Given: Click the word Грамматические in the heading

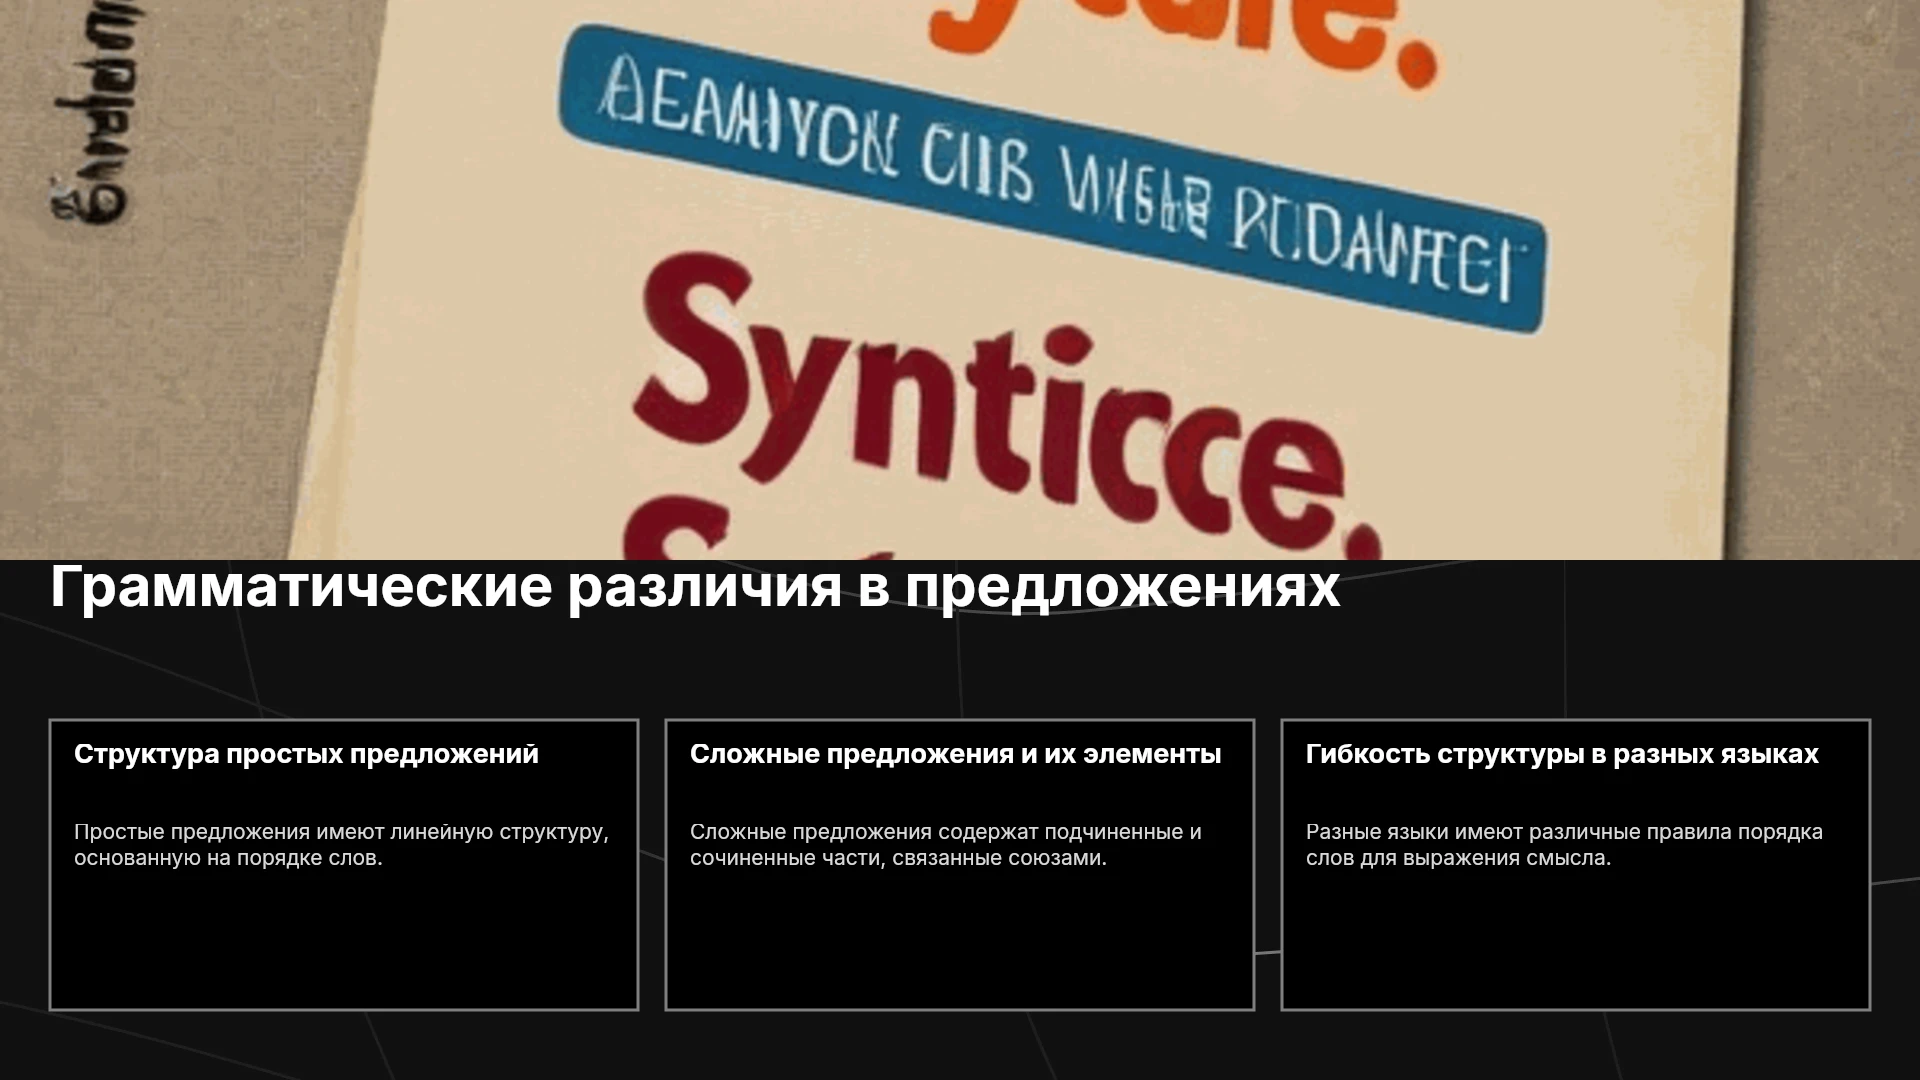Looking at the screenshot, I should tap(301, 587).
